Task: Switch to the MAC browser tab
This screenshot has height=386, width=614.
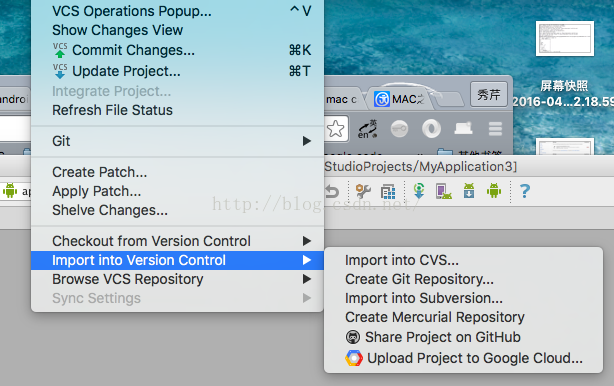Action: (x=399, y=99)
